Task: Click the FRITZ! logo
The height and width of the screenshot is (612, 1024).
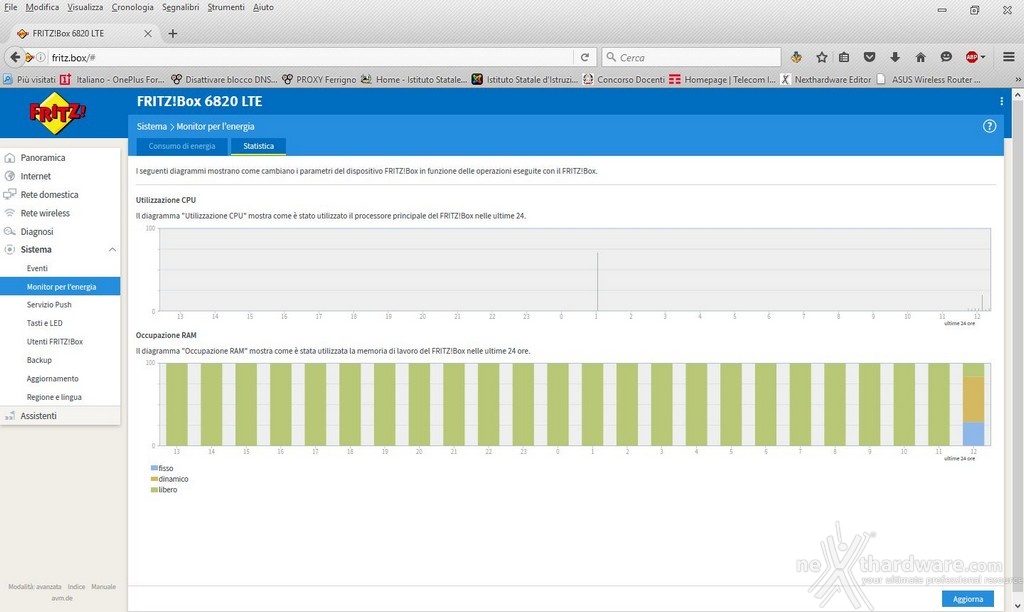Action: [57, 113]
